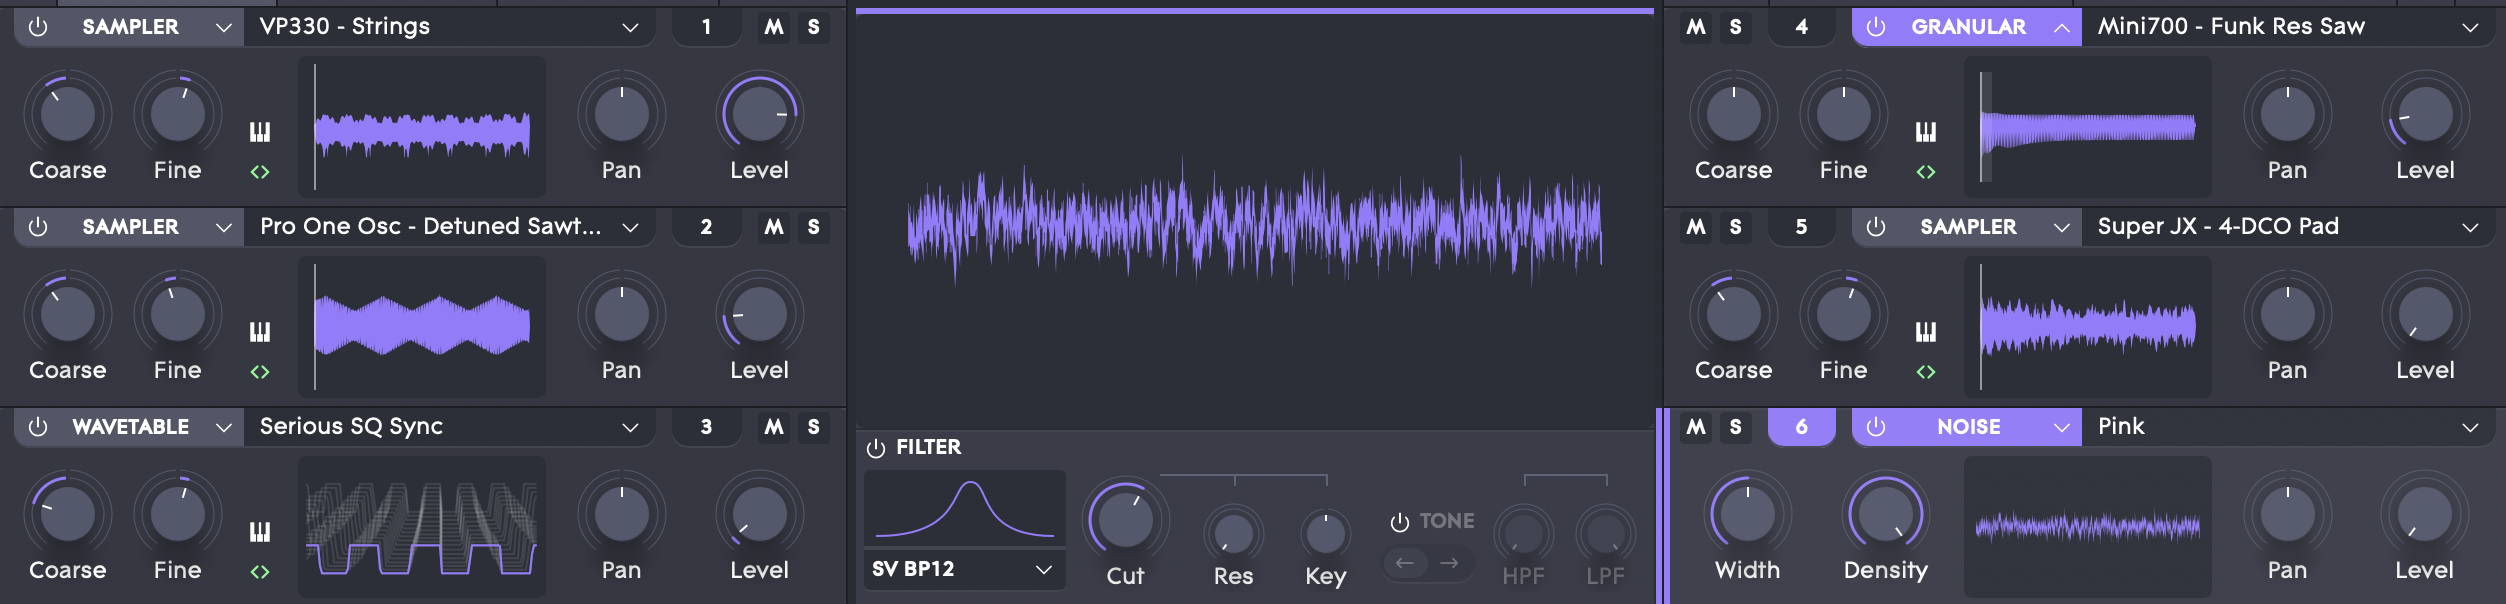Toggle power for layer 5 Super JX sampler

click(x=1876, y=227)
